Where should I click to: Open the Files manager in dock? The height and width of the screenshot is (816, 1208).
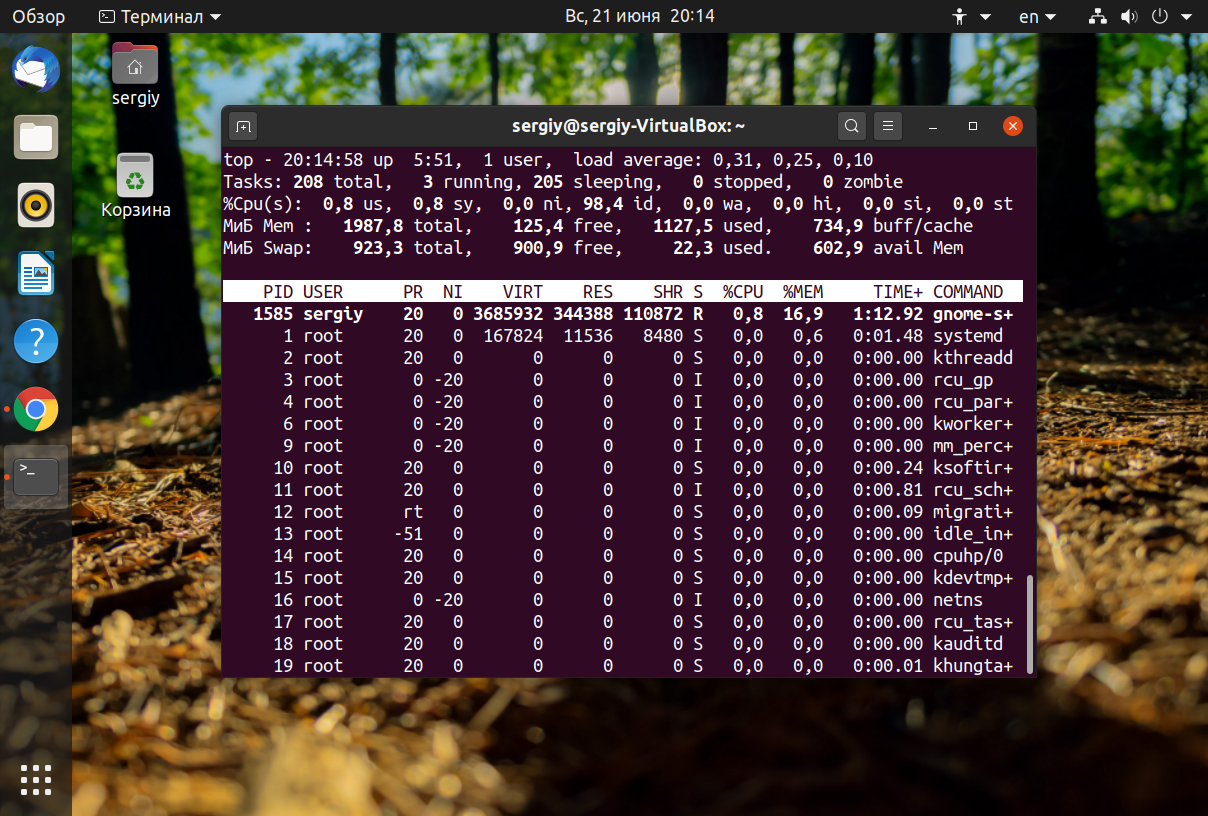point(36,137)
